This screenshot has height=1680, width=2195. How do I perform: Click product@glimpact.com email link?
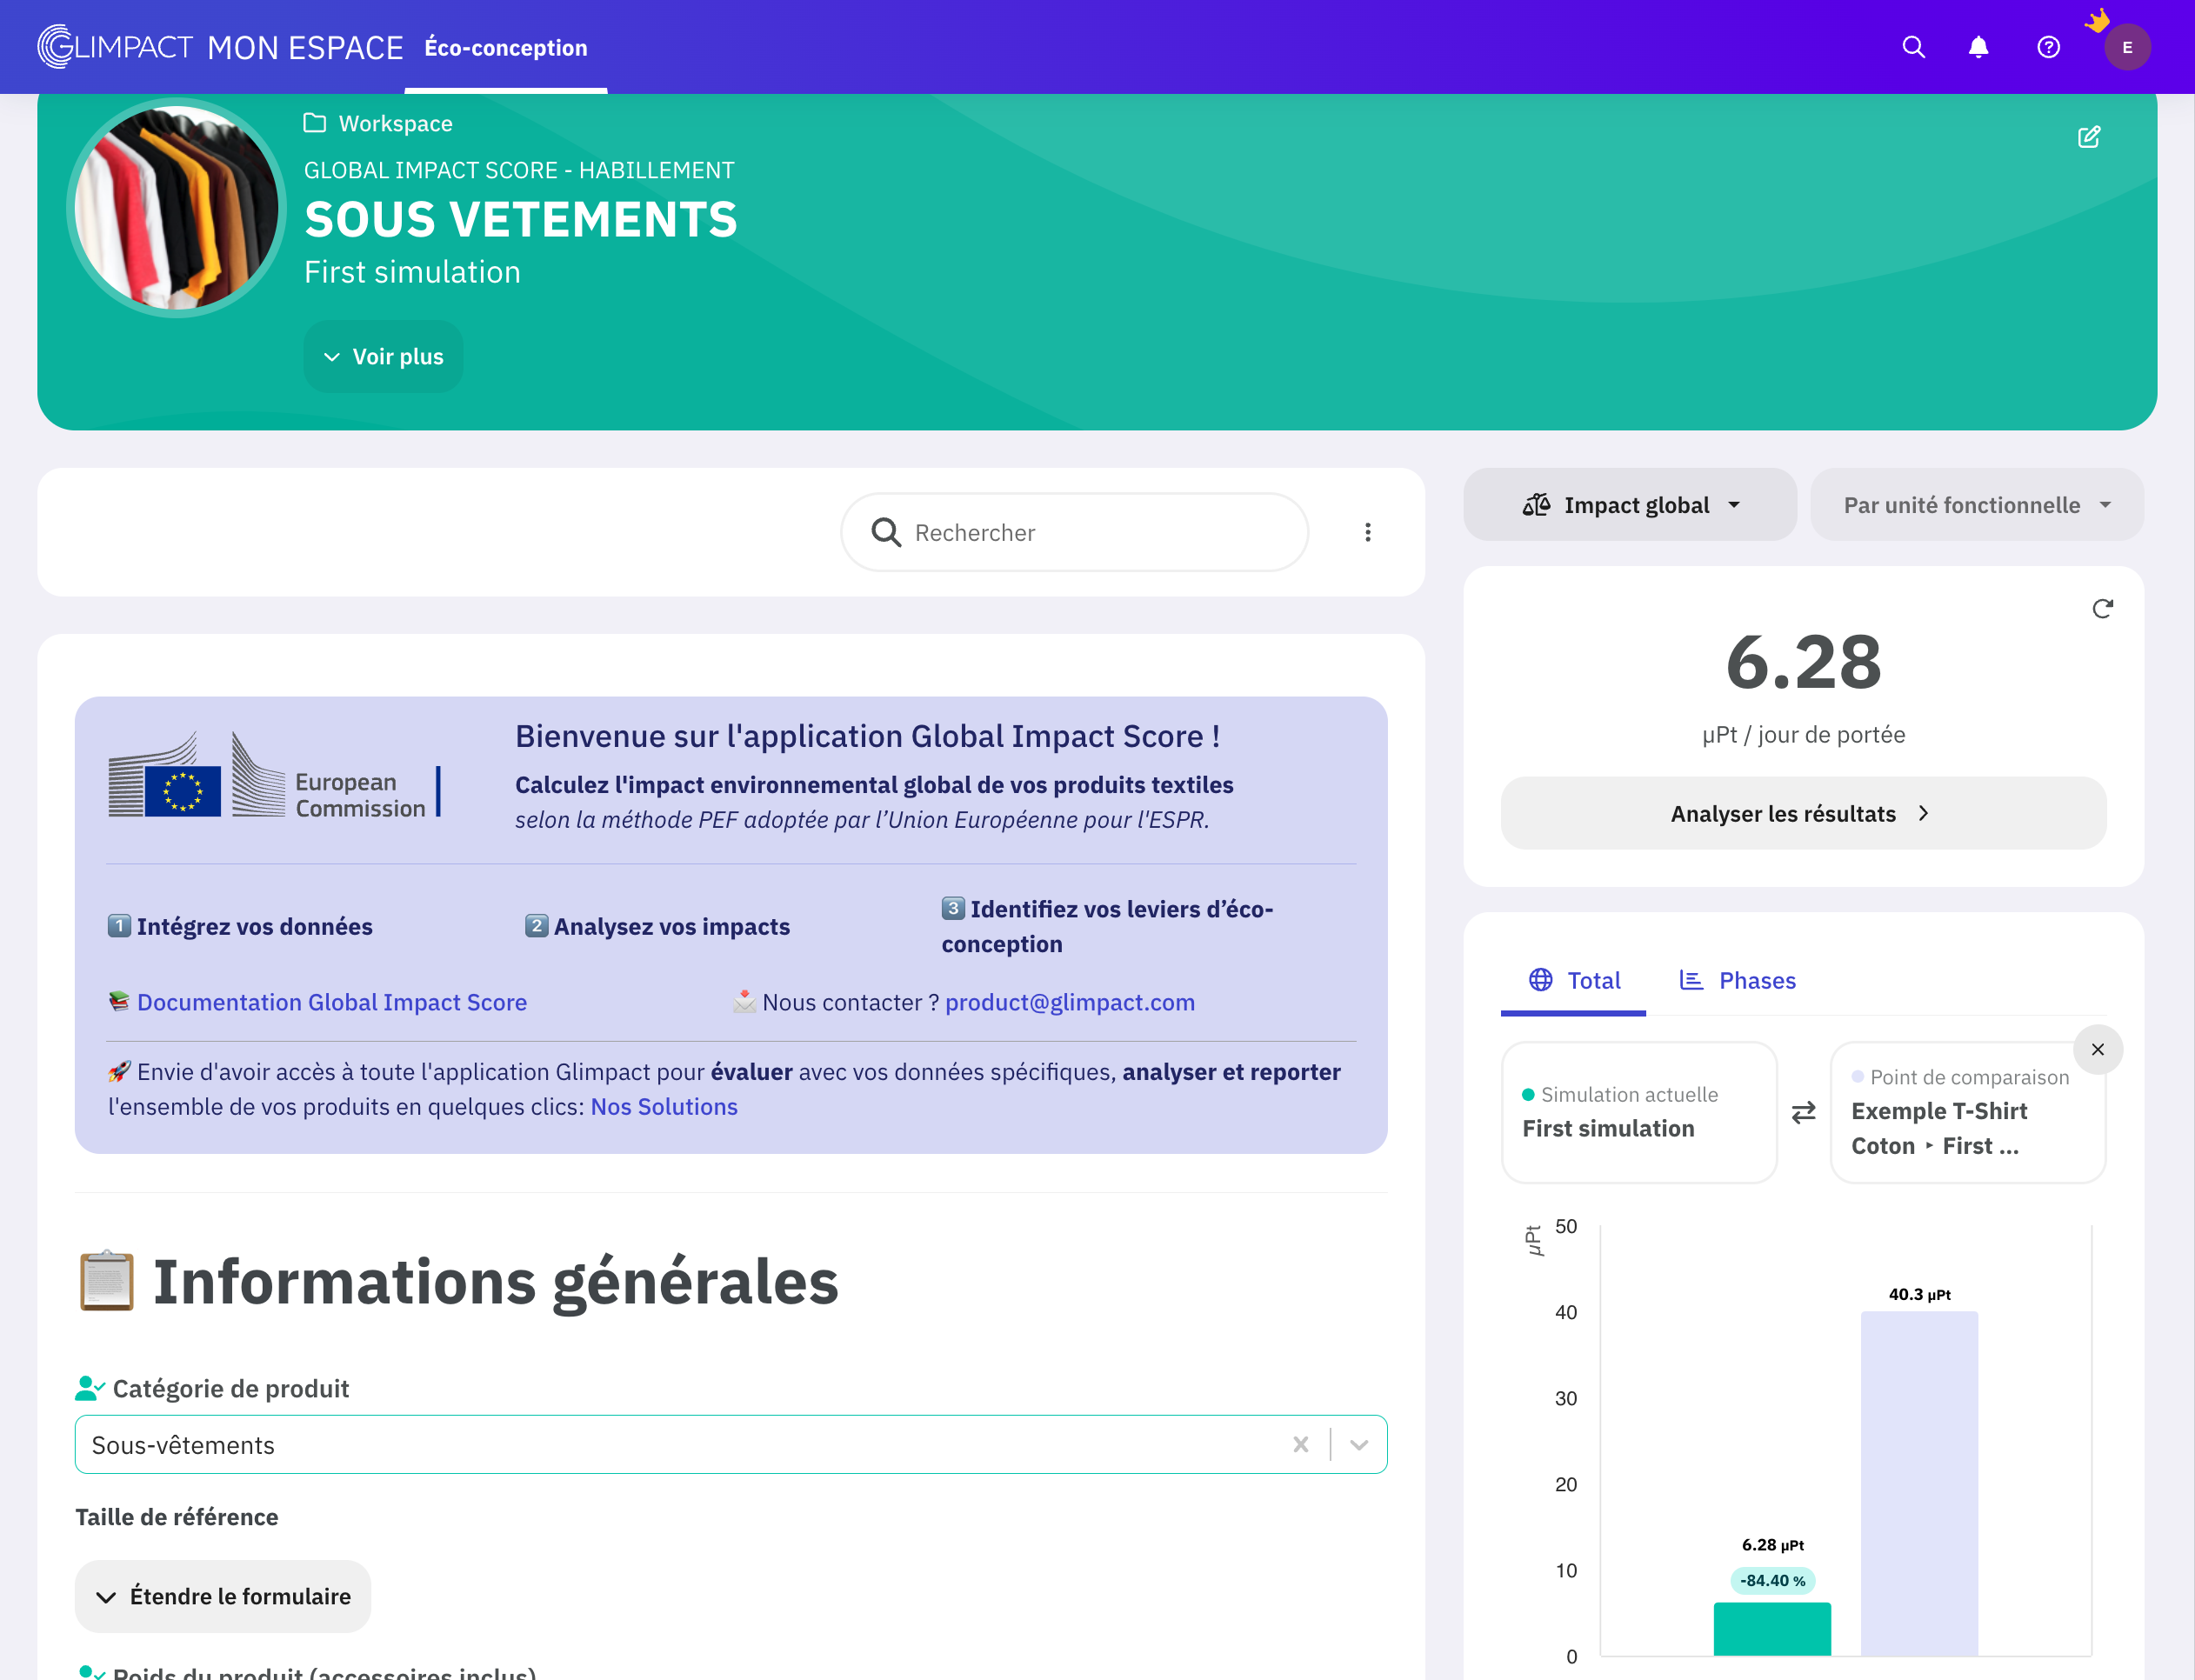(x=1069, y=1002)
